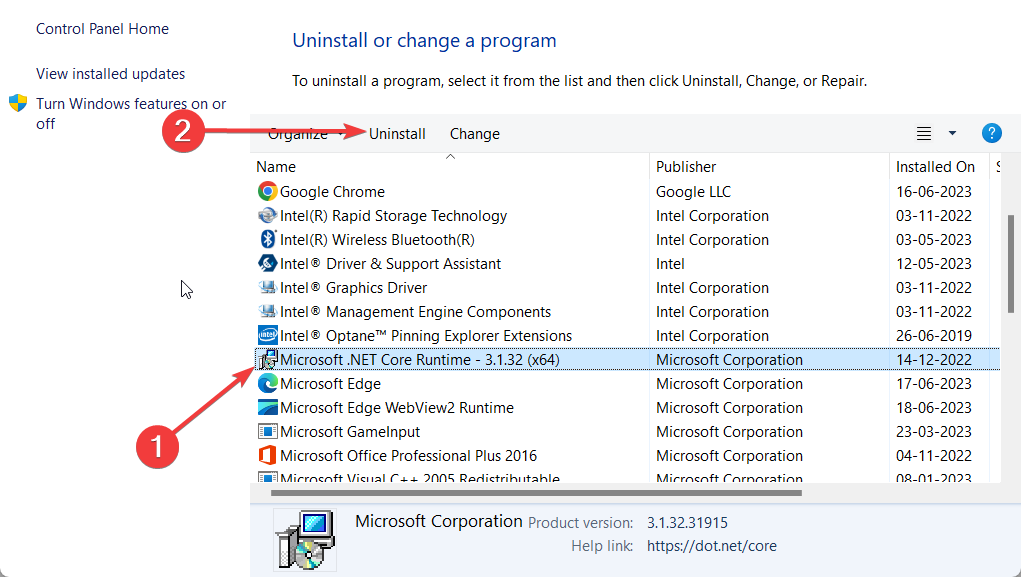Click the 26-06-2019 install date cell

click(x=934, y=336)
